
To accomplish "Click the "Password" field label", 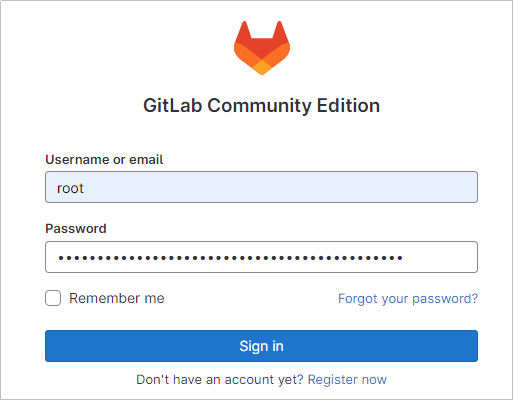I will click(76, 229).
